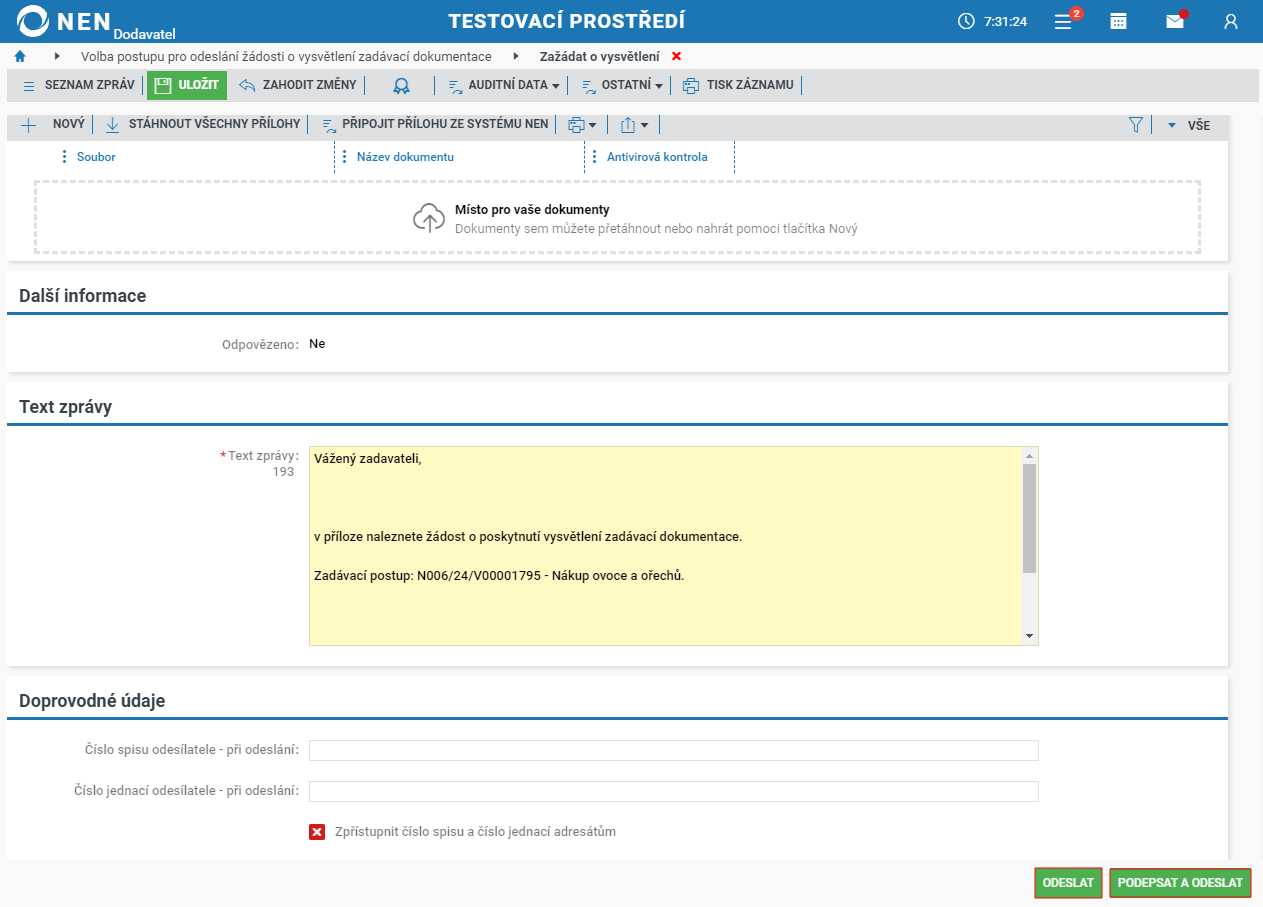Open Seznam zpráv list

79,85
